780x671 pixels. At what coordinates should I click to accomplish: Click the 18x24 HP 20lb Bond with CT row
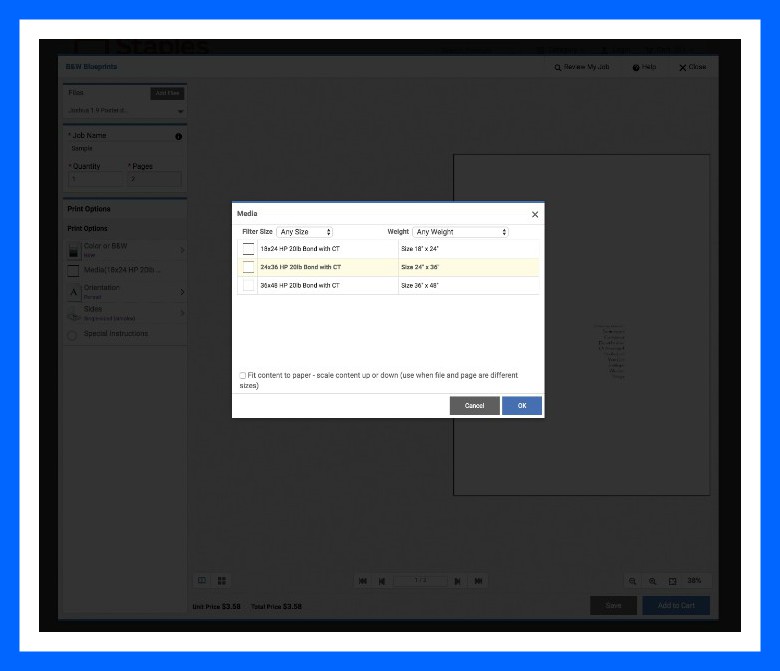pyautogui.click(x=389, y=249)
